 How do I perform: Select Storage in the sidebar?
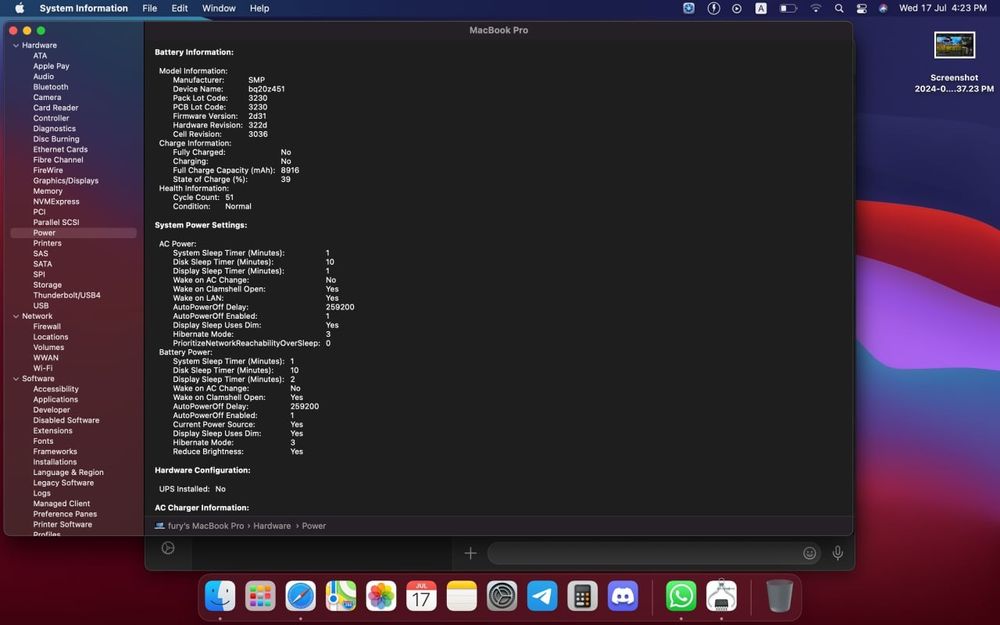tap(47, 285)
